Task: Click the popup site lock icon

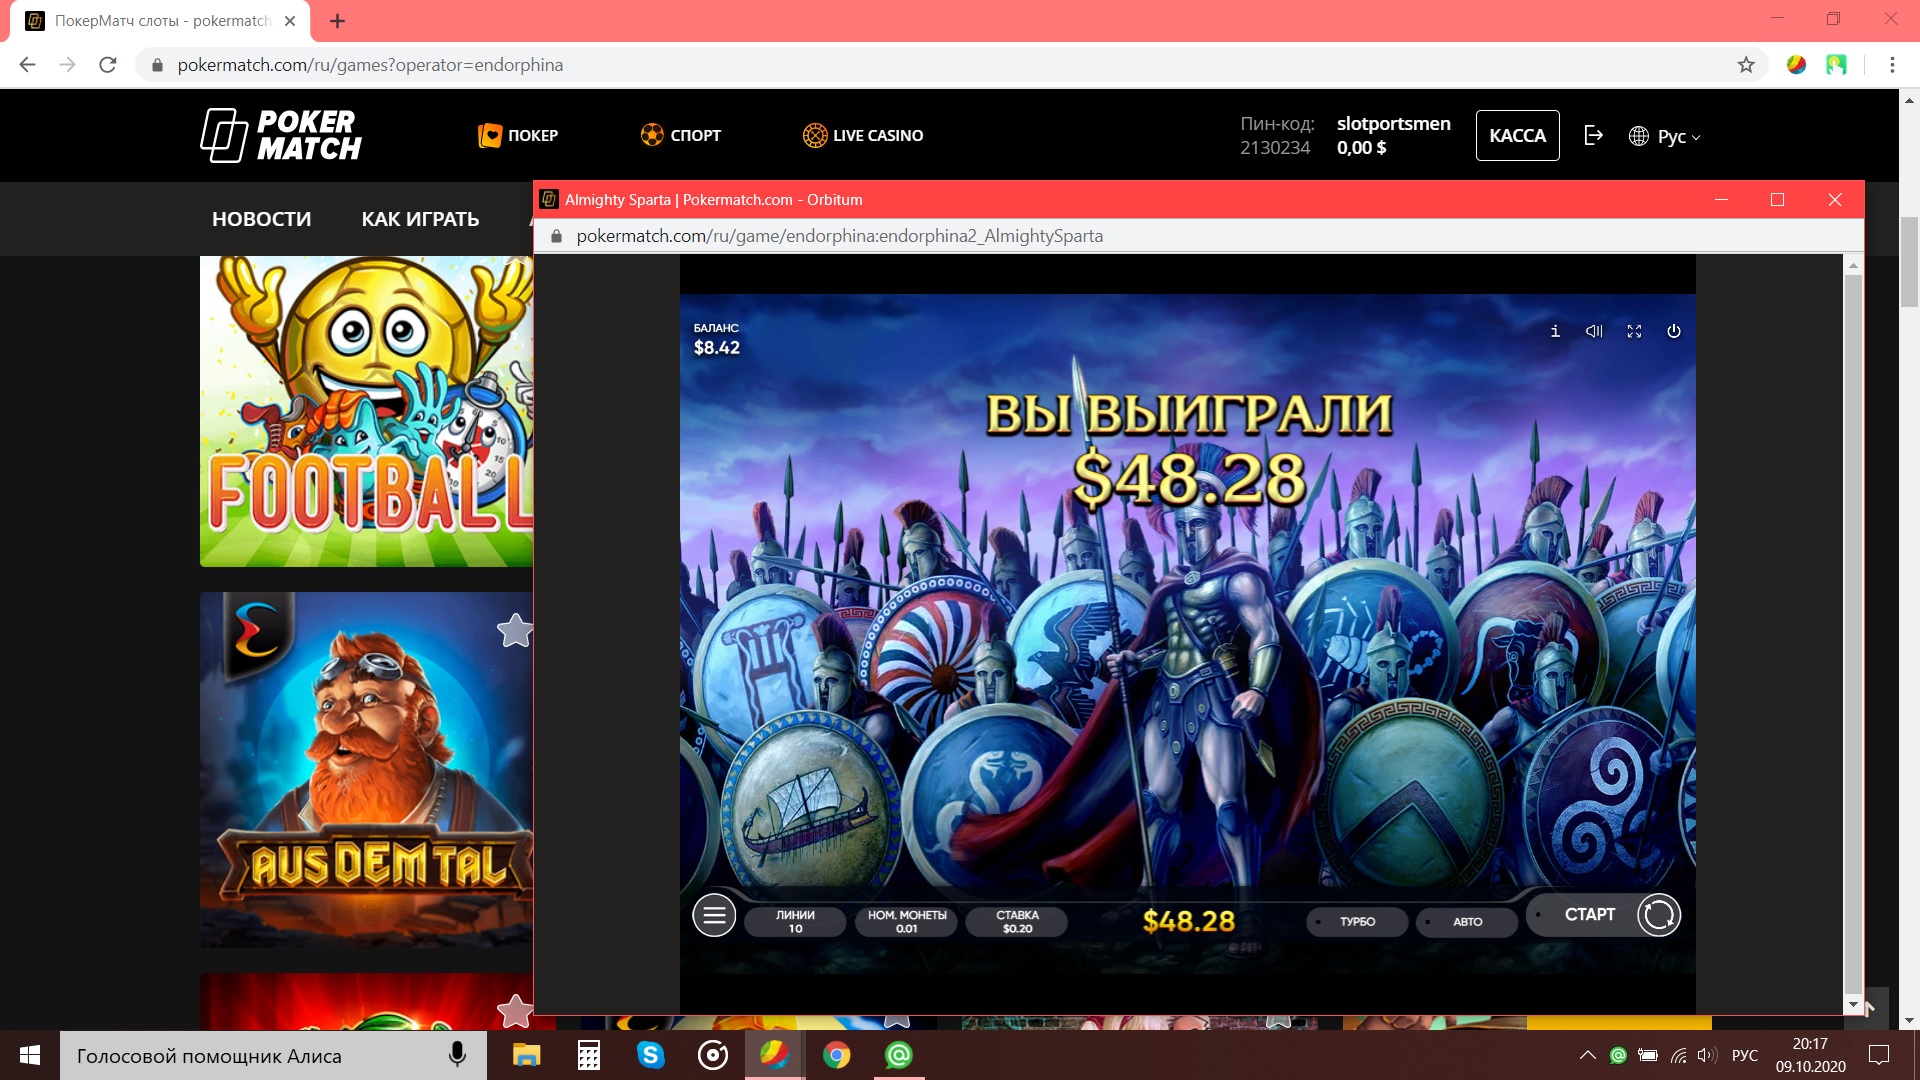Action: click(x=557, y=236)
